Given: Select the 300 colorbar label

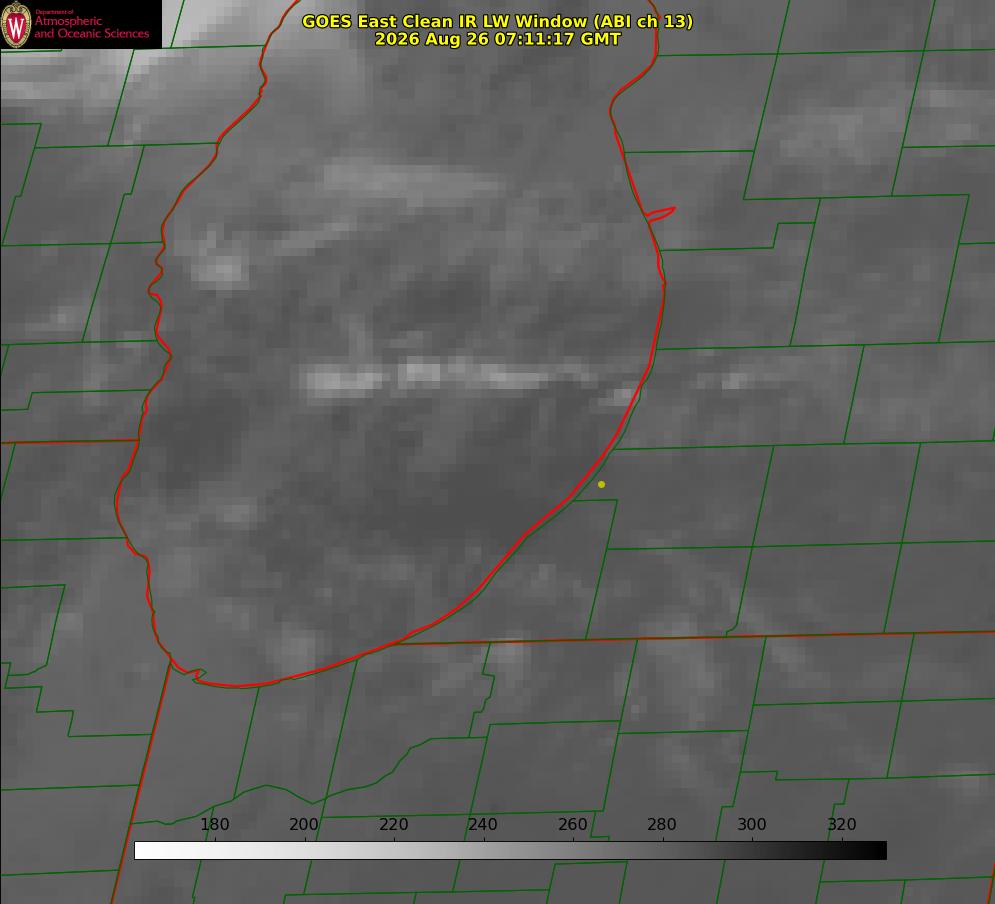Looking at the screenshot, I should (752, 824).
